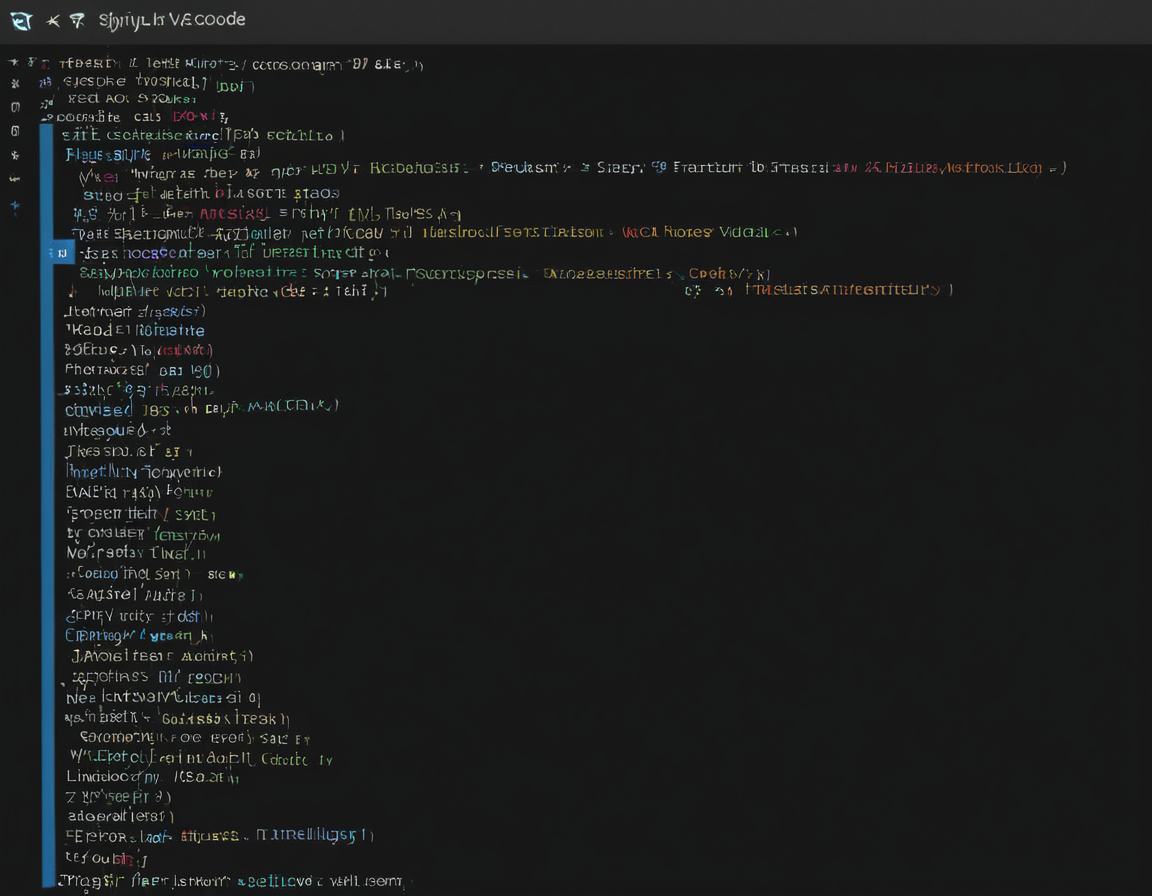Image resolution: width=1152 pixels, height=896 pixels.
Task: Select the Run and Debug sidebar icon
Action: pyautogui.click(x=14, y=130)
